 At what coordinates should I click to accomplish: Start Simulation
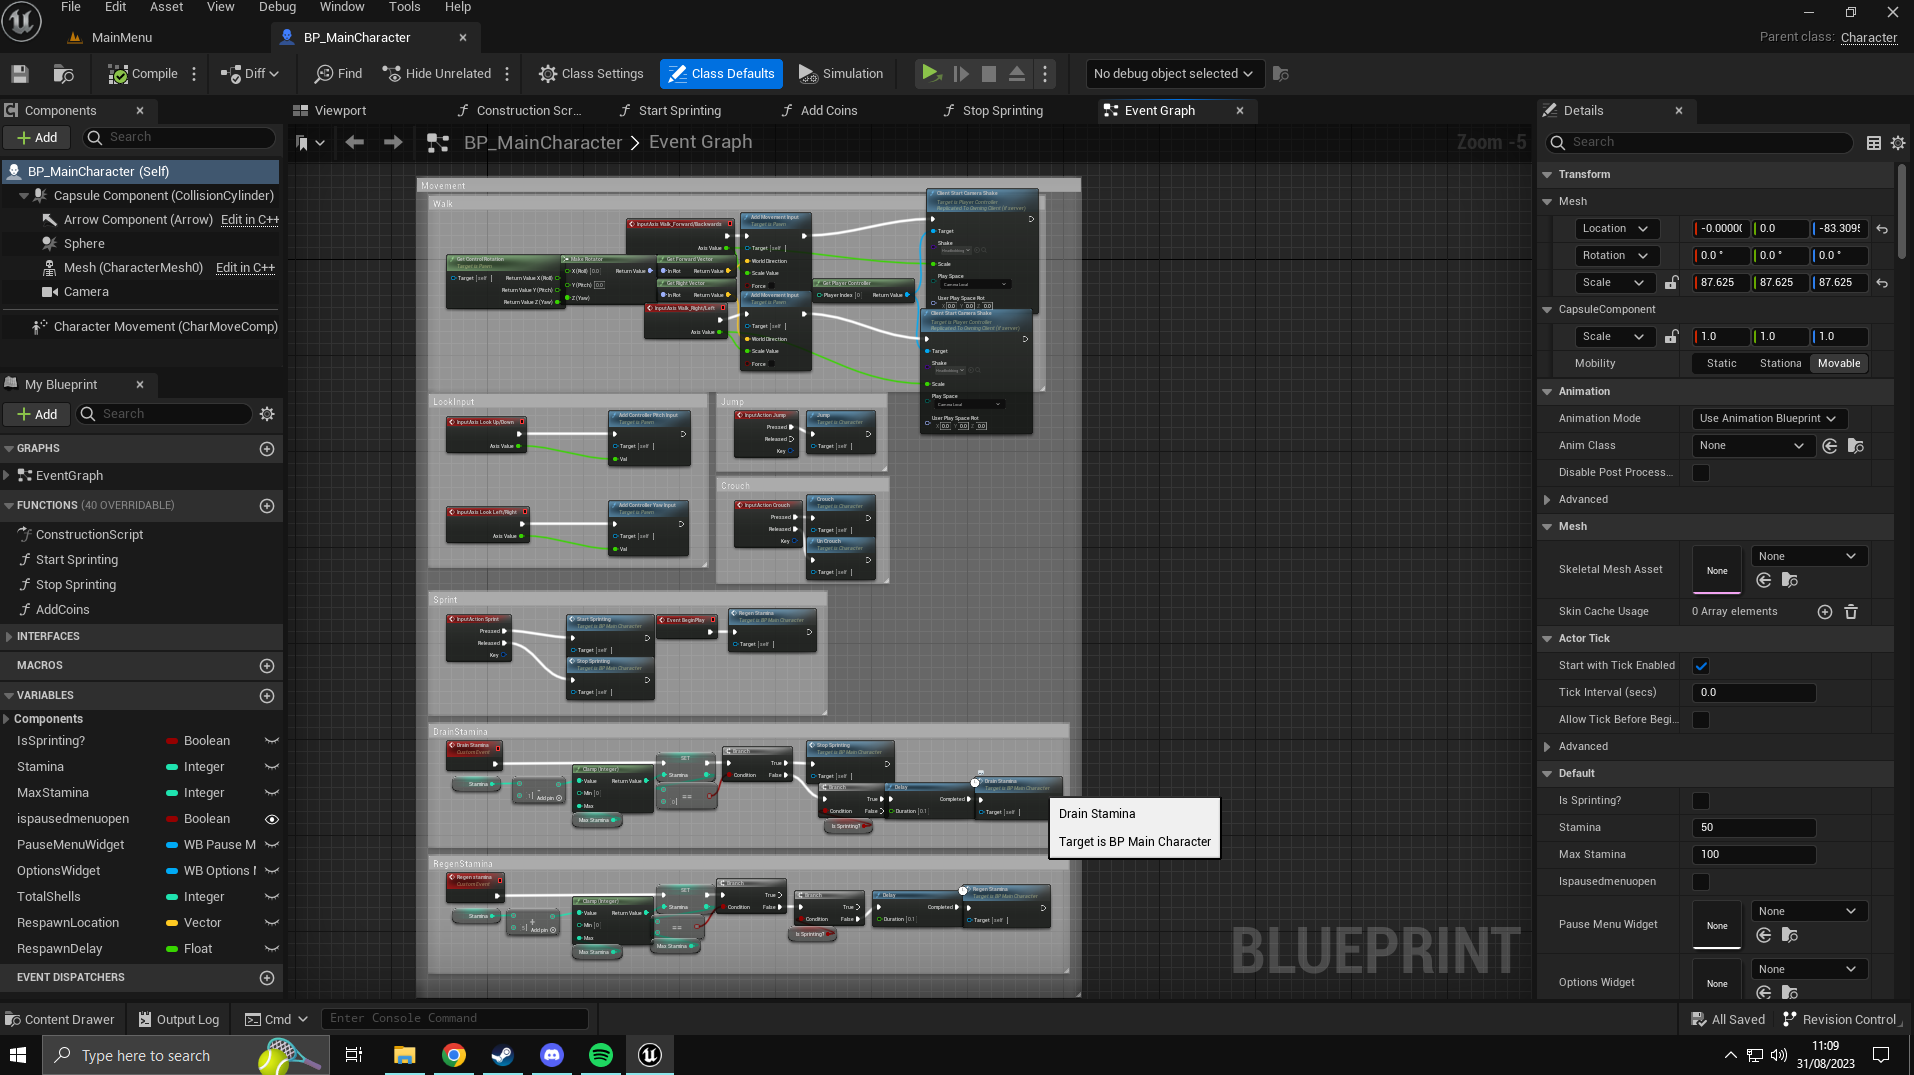point(841,74)
